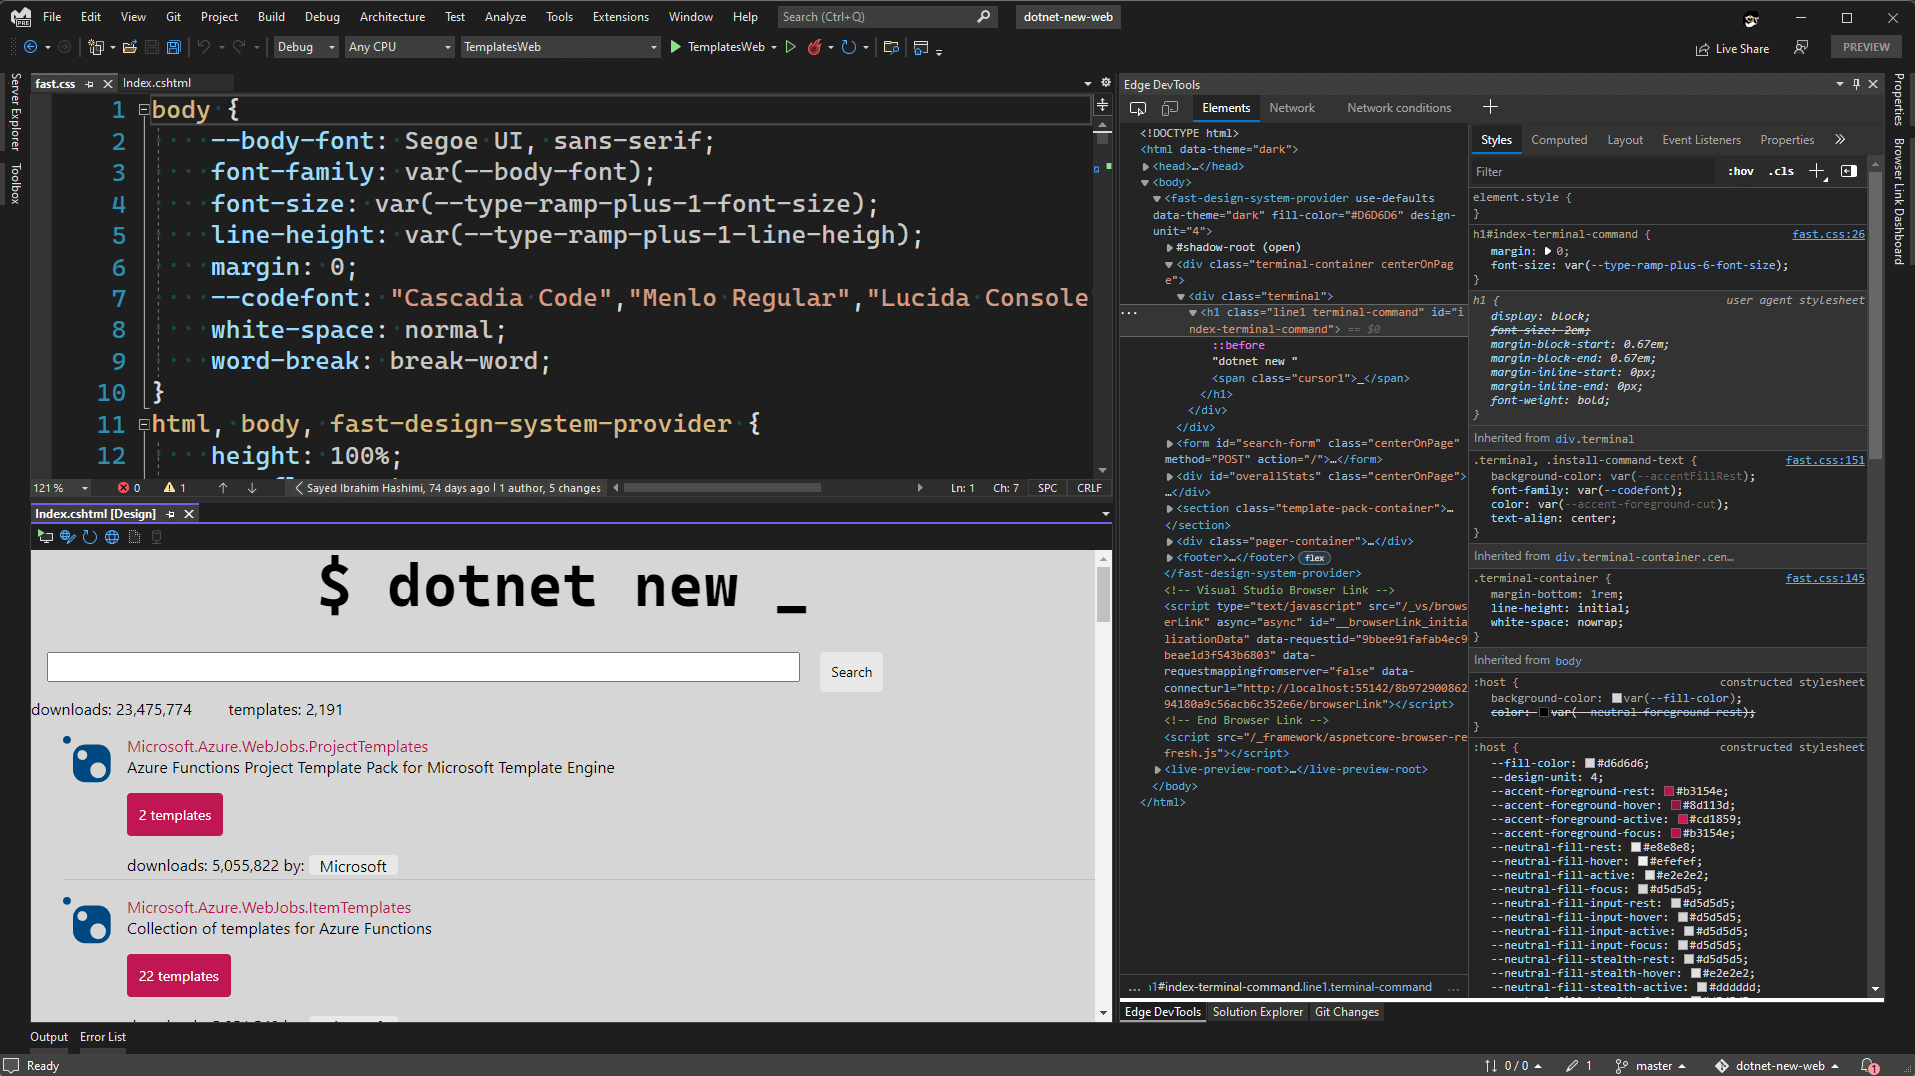
Task: Open a new style rule with the plus icon
Action: tap(1817, 171)
